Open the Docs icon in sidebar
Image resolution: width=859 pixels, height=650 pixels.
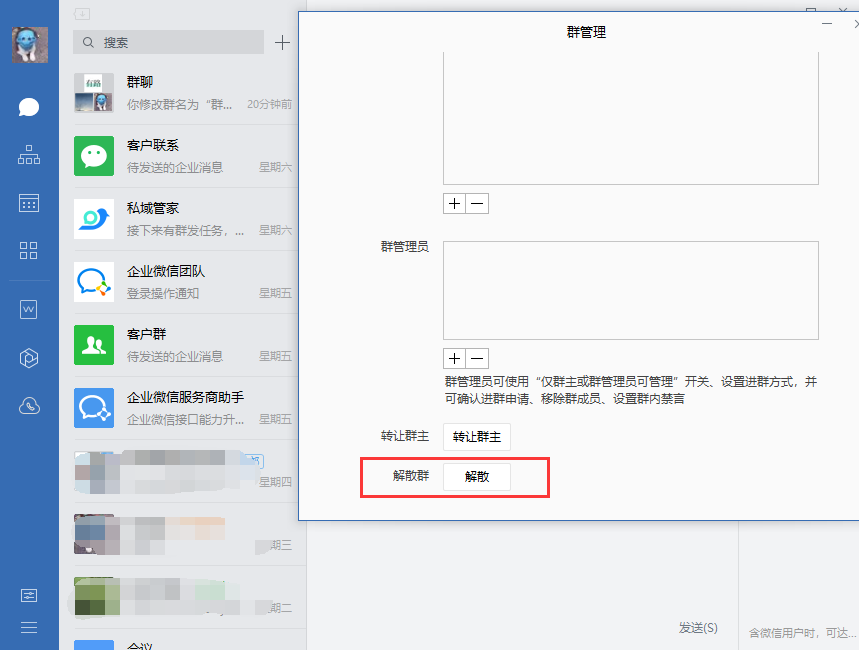29,310
